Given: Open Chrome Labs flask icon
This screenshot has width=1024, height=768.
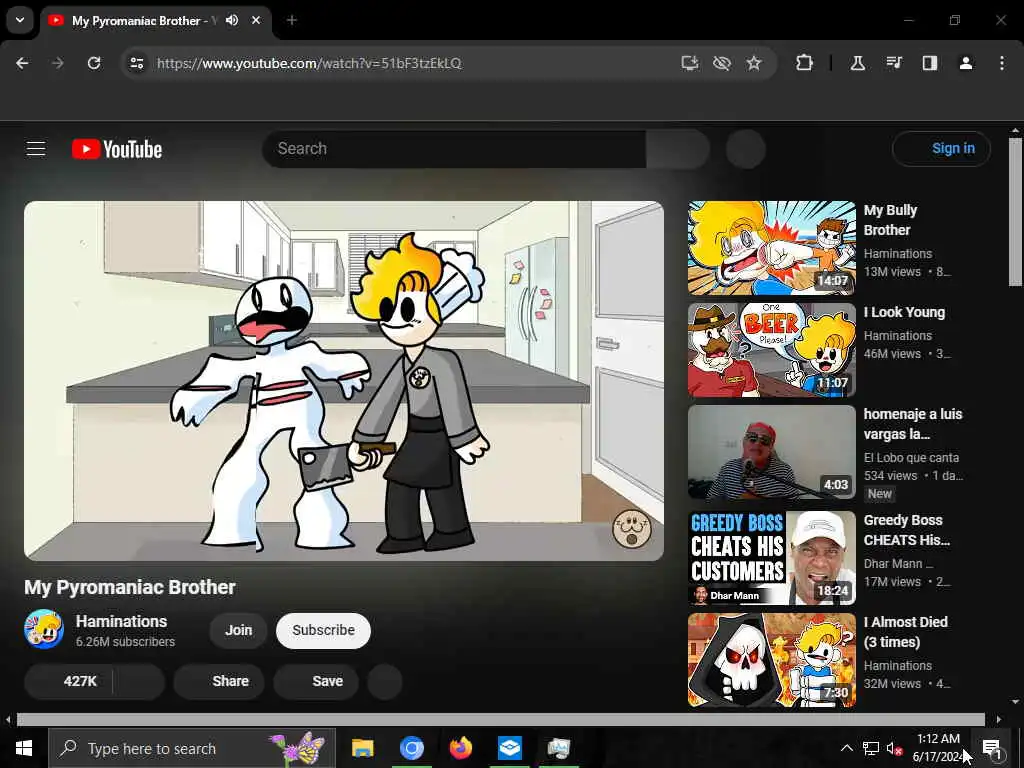Looking at the screenshot, I should [x=857, y=63].
